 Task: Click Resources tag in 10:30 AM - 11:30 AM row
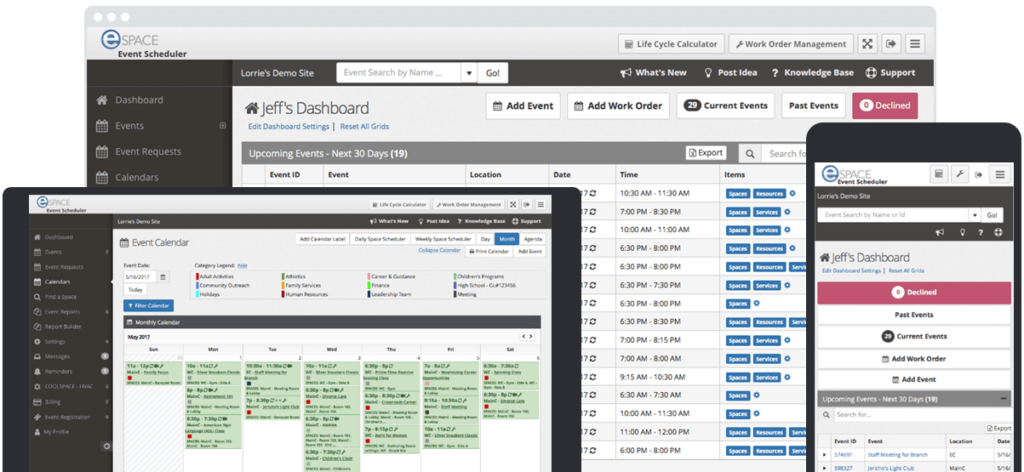[x=769, y=193]
